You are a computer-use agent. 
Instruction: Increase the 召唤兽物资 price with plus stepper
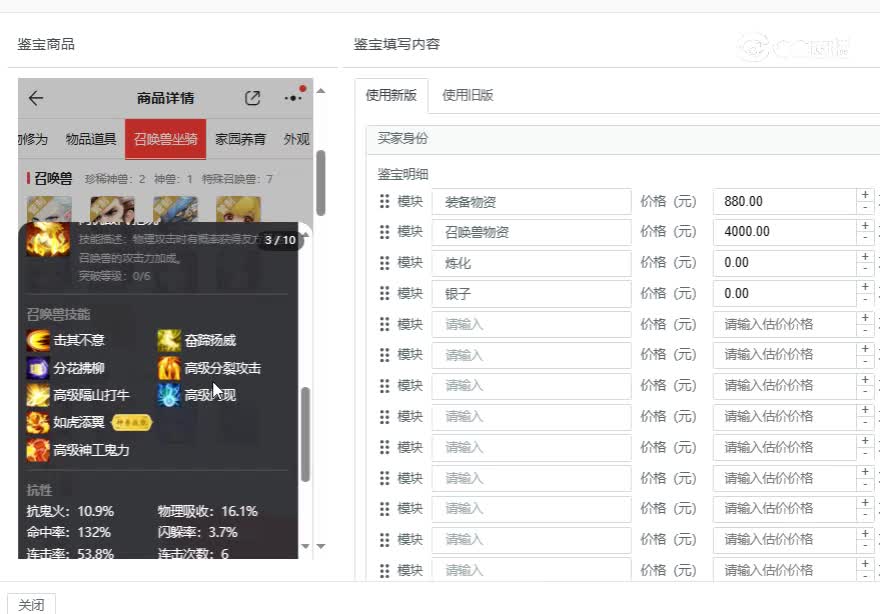pos(865,226)
